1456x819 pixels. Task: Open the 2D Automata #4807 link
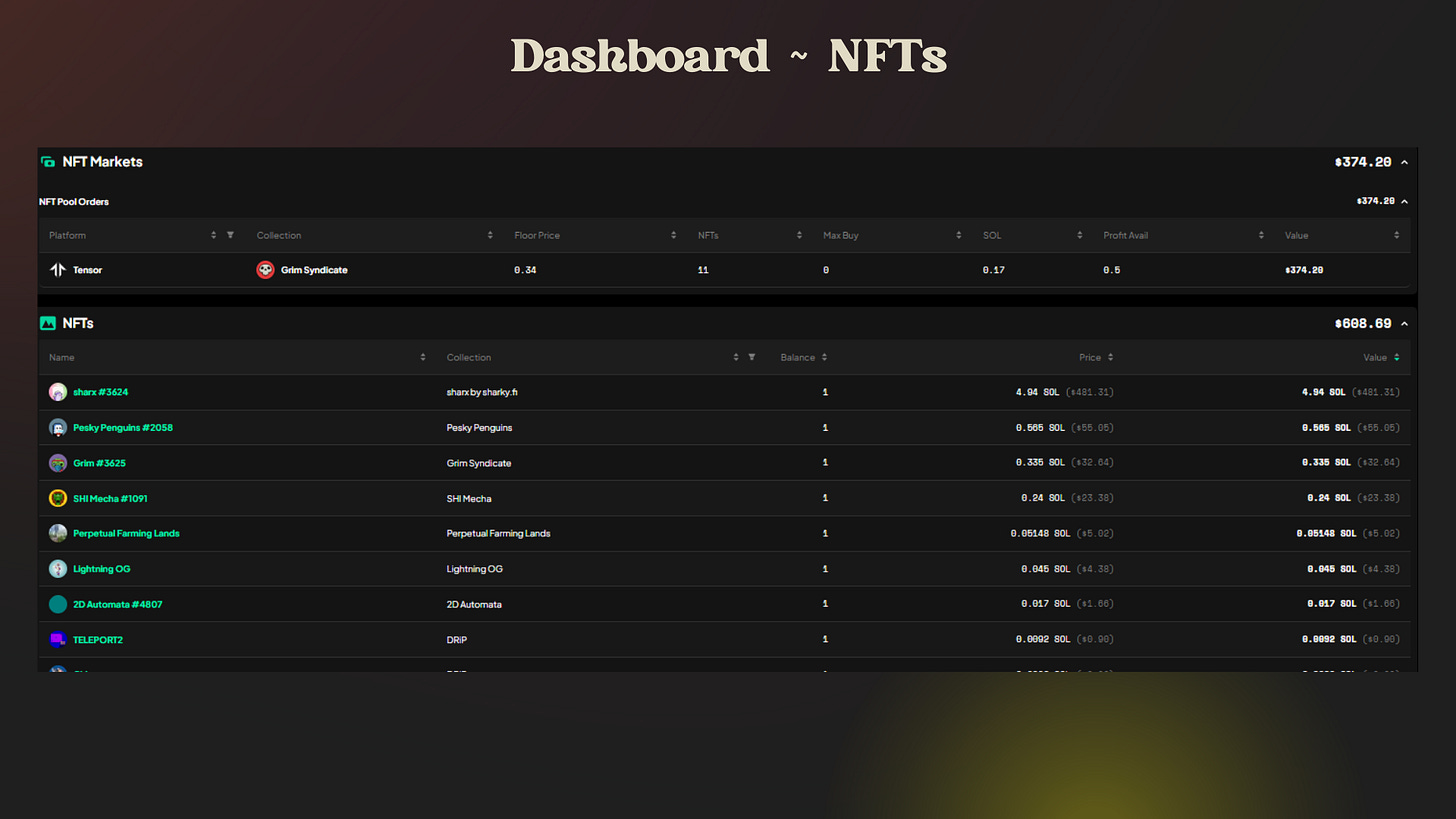click(x=118, y=604)
